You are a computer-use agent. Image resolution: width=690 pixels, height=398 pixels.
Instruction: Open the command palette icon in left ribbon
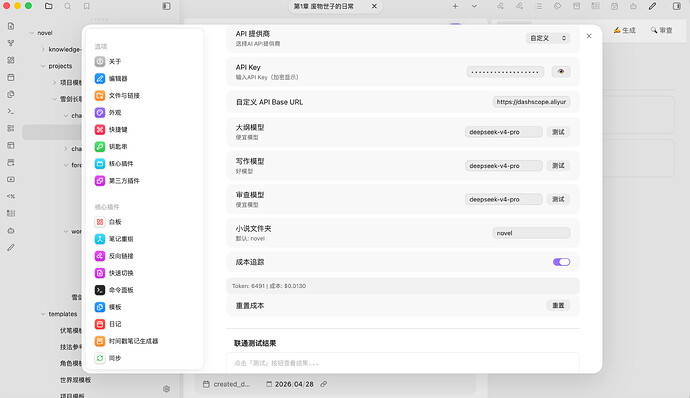coord(11,111)
